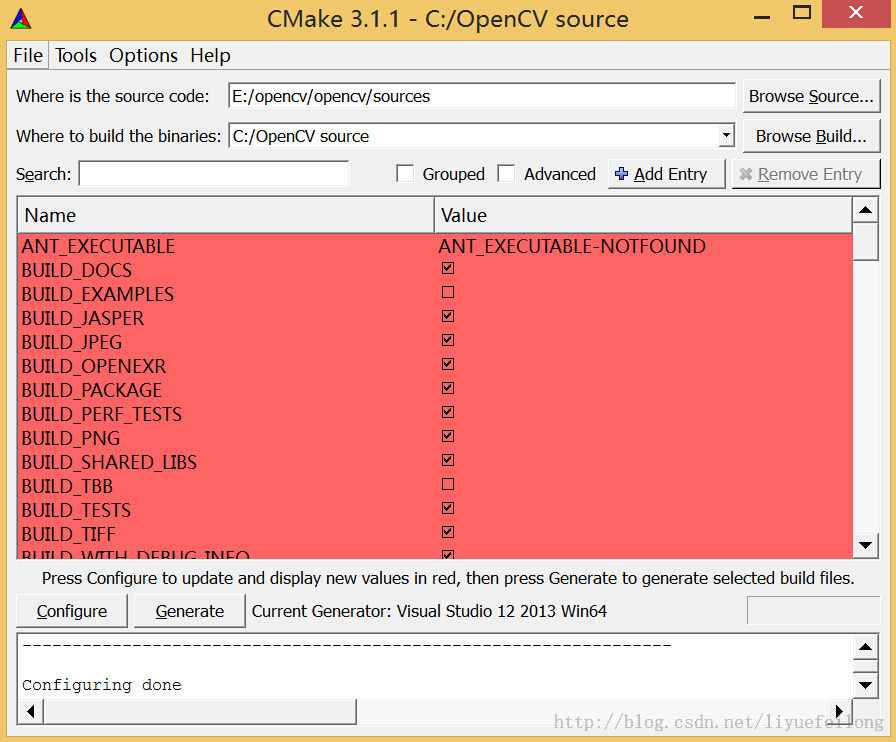Screen dimensions: 896x742
Task: Sort by the Value column header
Action: click(x=643, y=216)
